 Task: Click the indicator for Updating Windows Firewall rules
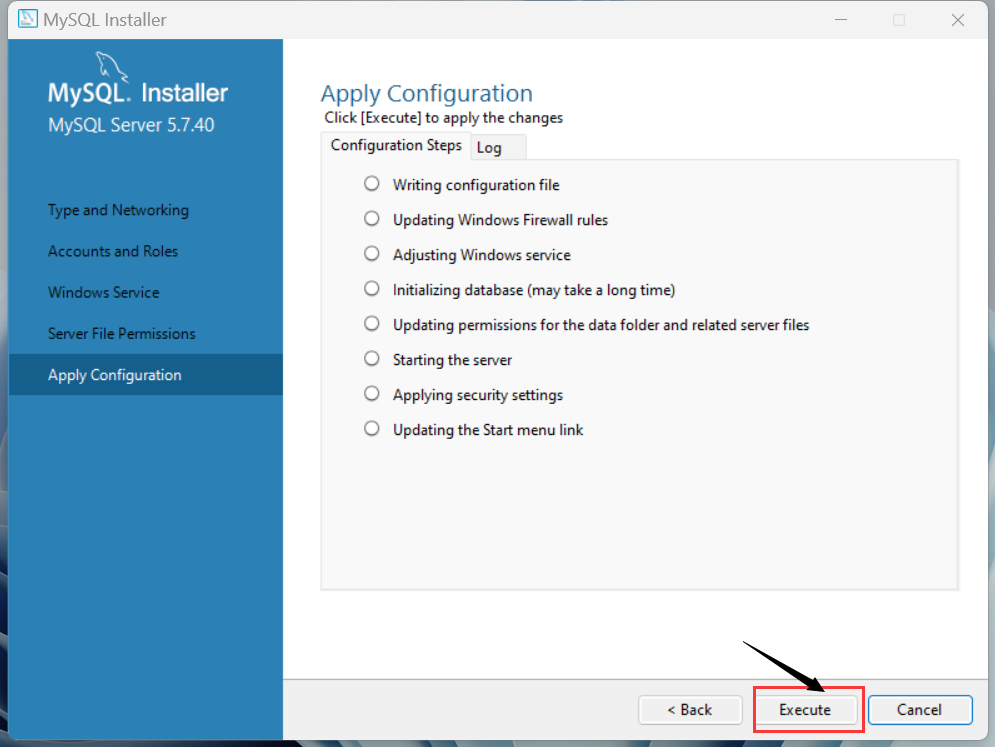click(x=371, y=219)
